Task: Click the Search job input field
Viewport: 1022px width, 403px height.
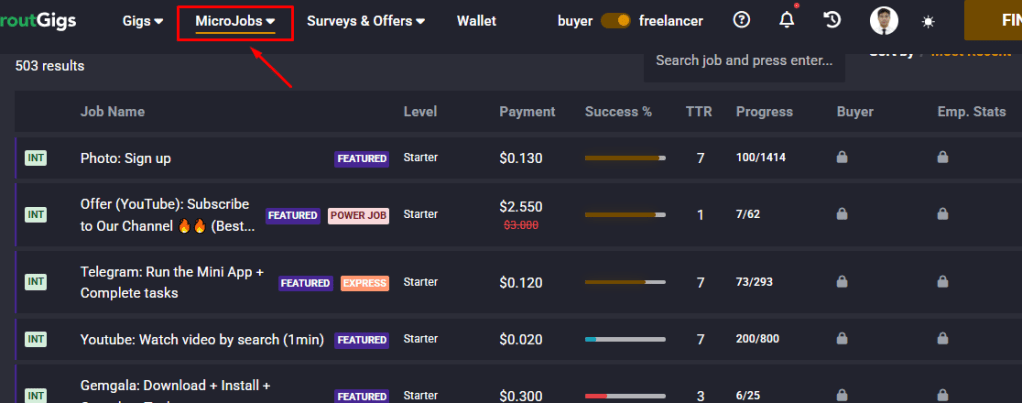Action: [744, 61]
